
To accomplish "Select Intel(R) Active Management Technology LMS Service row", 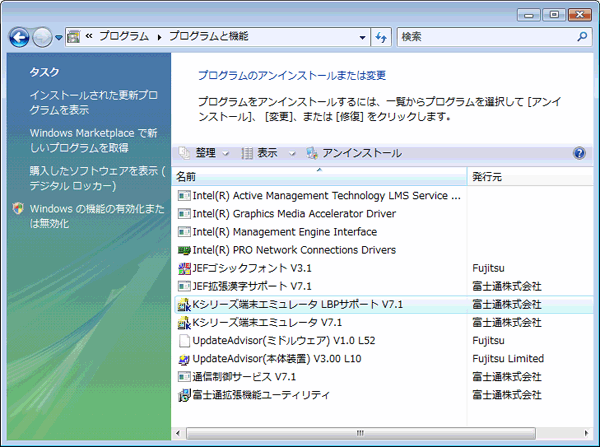I will point(383,196).
